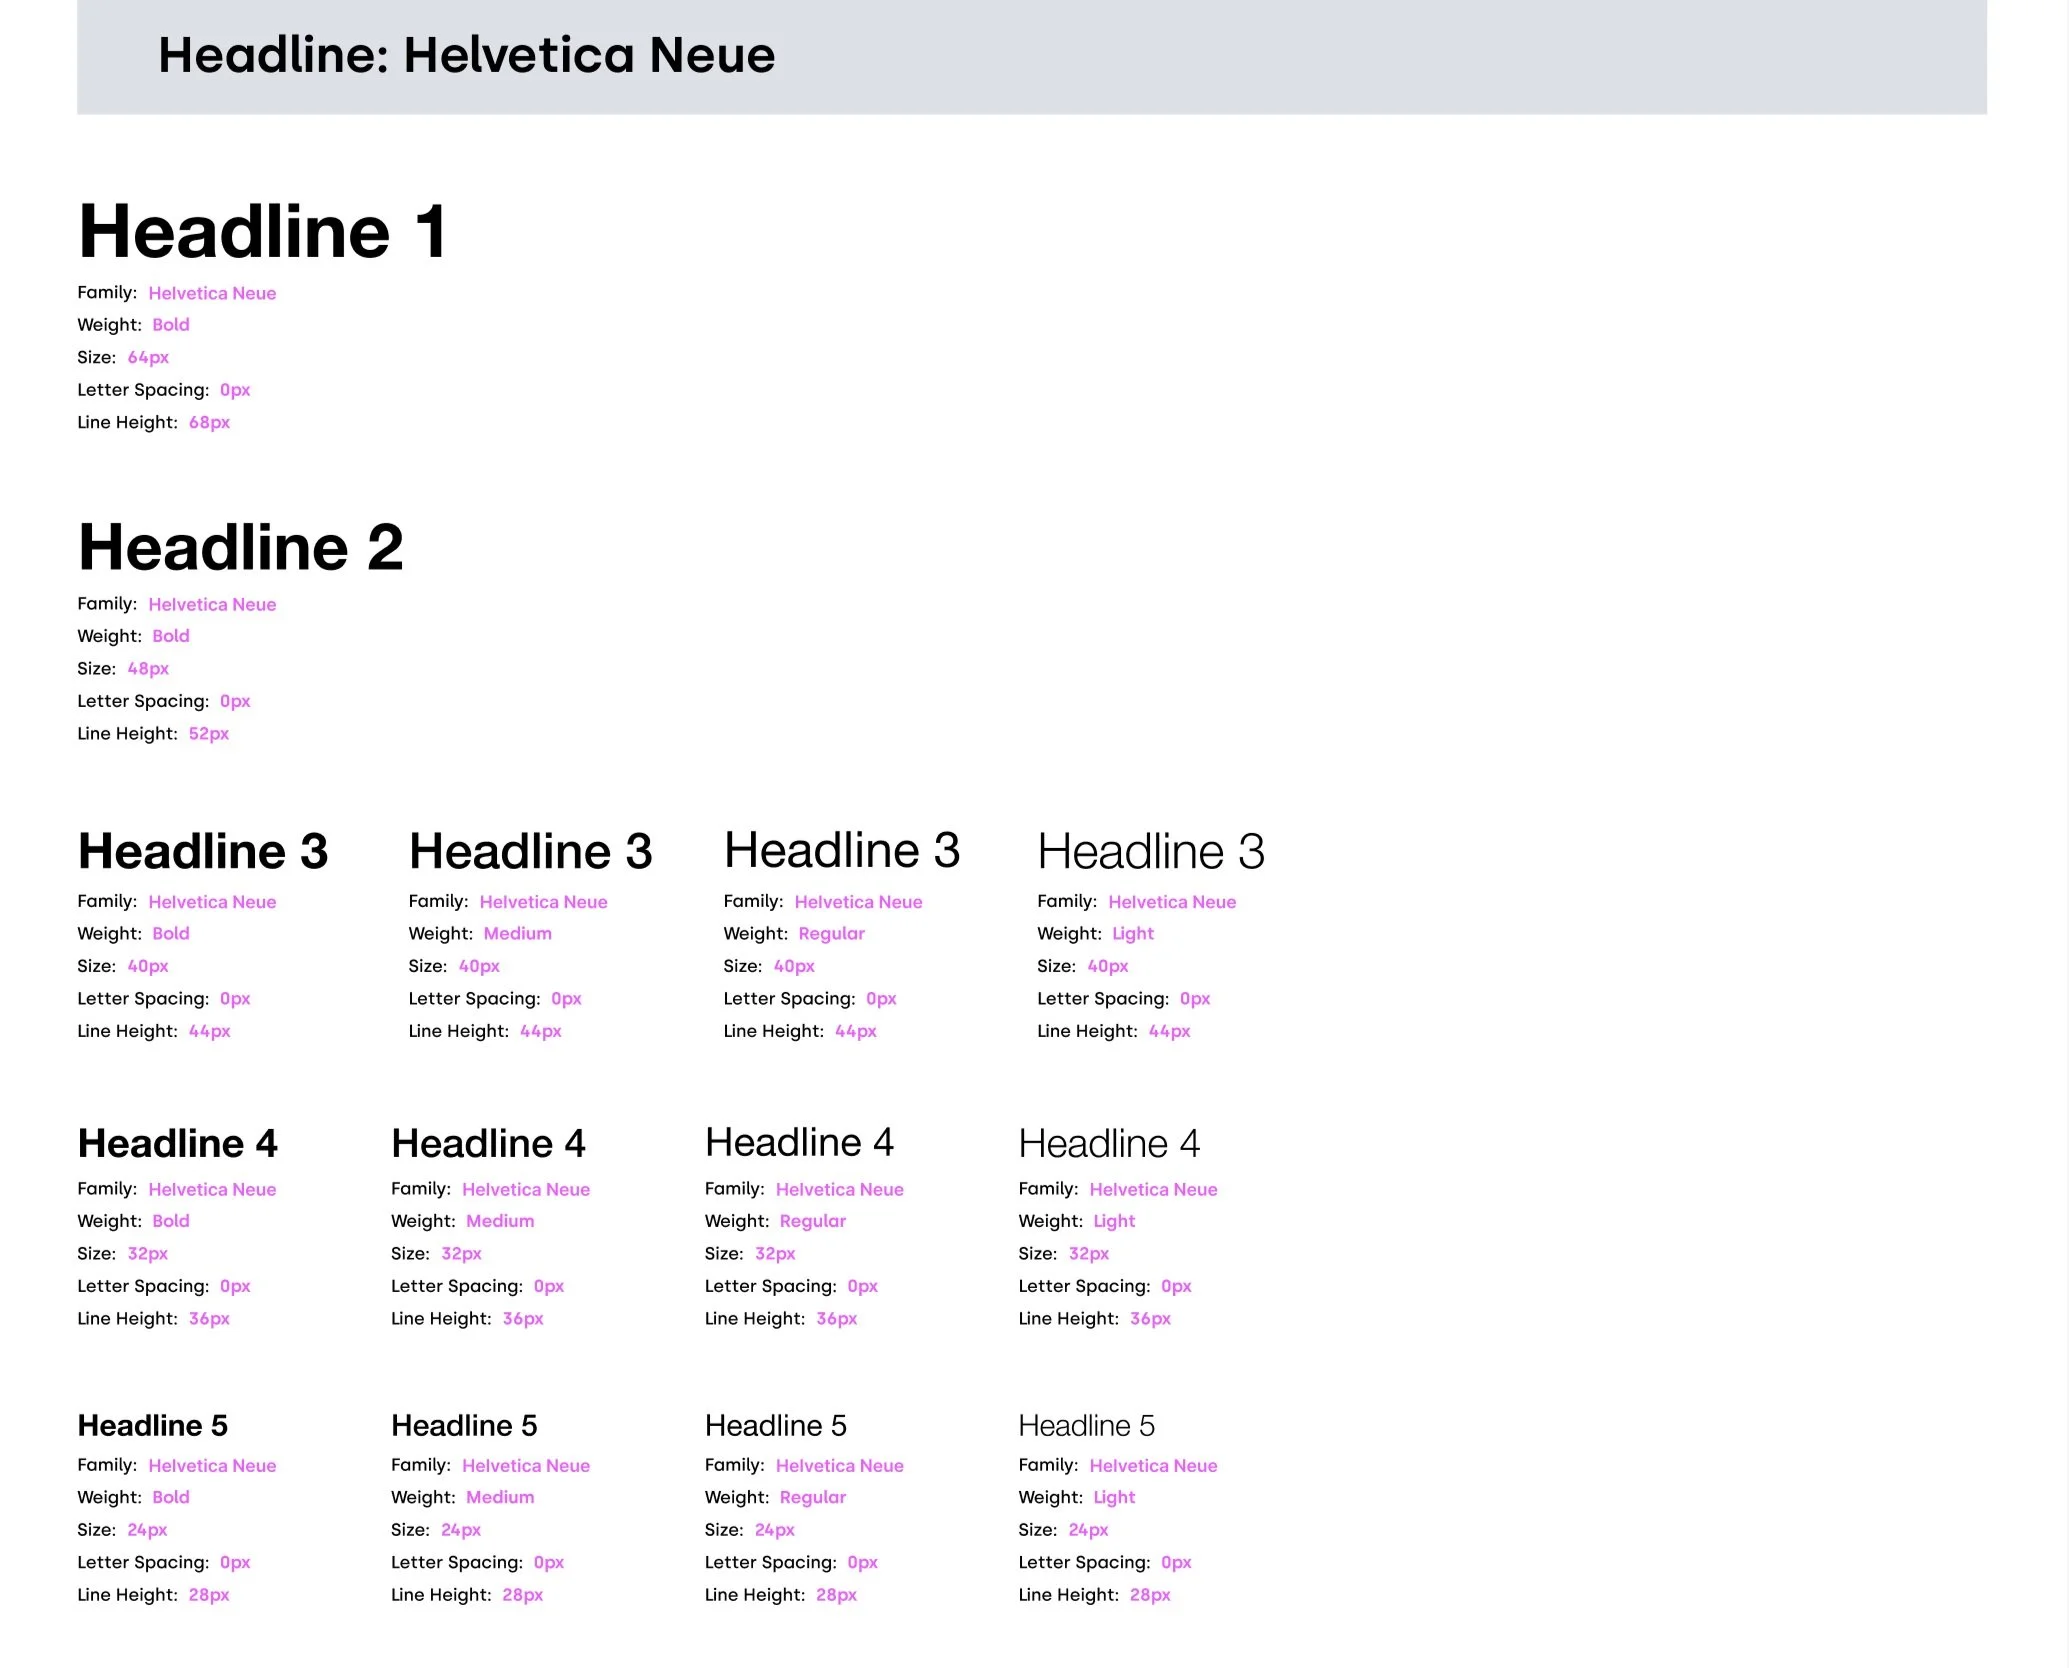Screen dimensions: 2069x1668
Task: Click the Medium weight 'Headline 3' sample
Action: click(x=530, y=851)
